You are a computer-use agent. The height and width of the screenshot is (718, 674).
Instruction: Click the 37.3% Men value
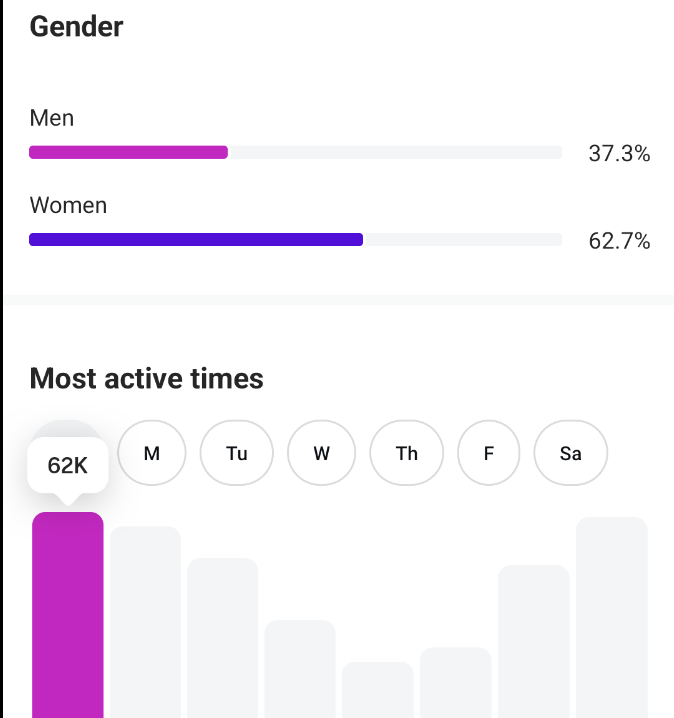619,154
